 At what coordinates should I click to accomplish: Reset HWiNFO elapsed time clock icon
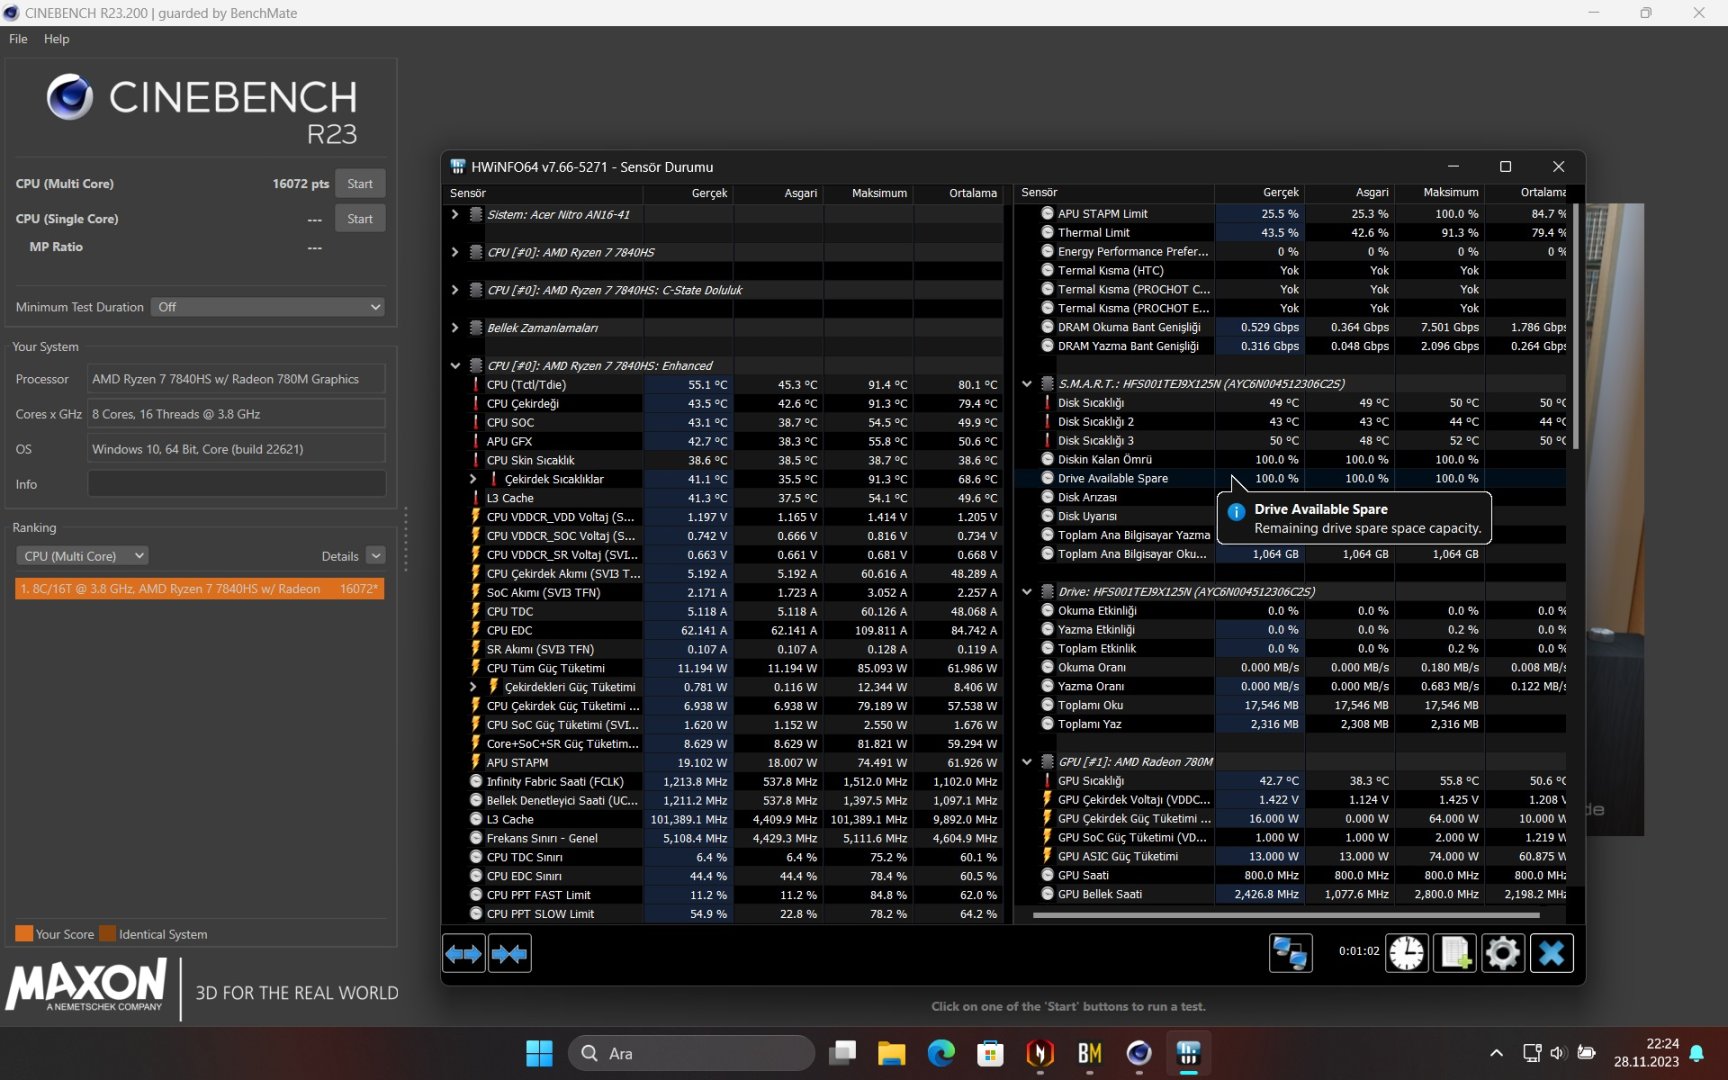point(1406,953)
